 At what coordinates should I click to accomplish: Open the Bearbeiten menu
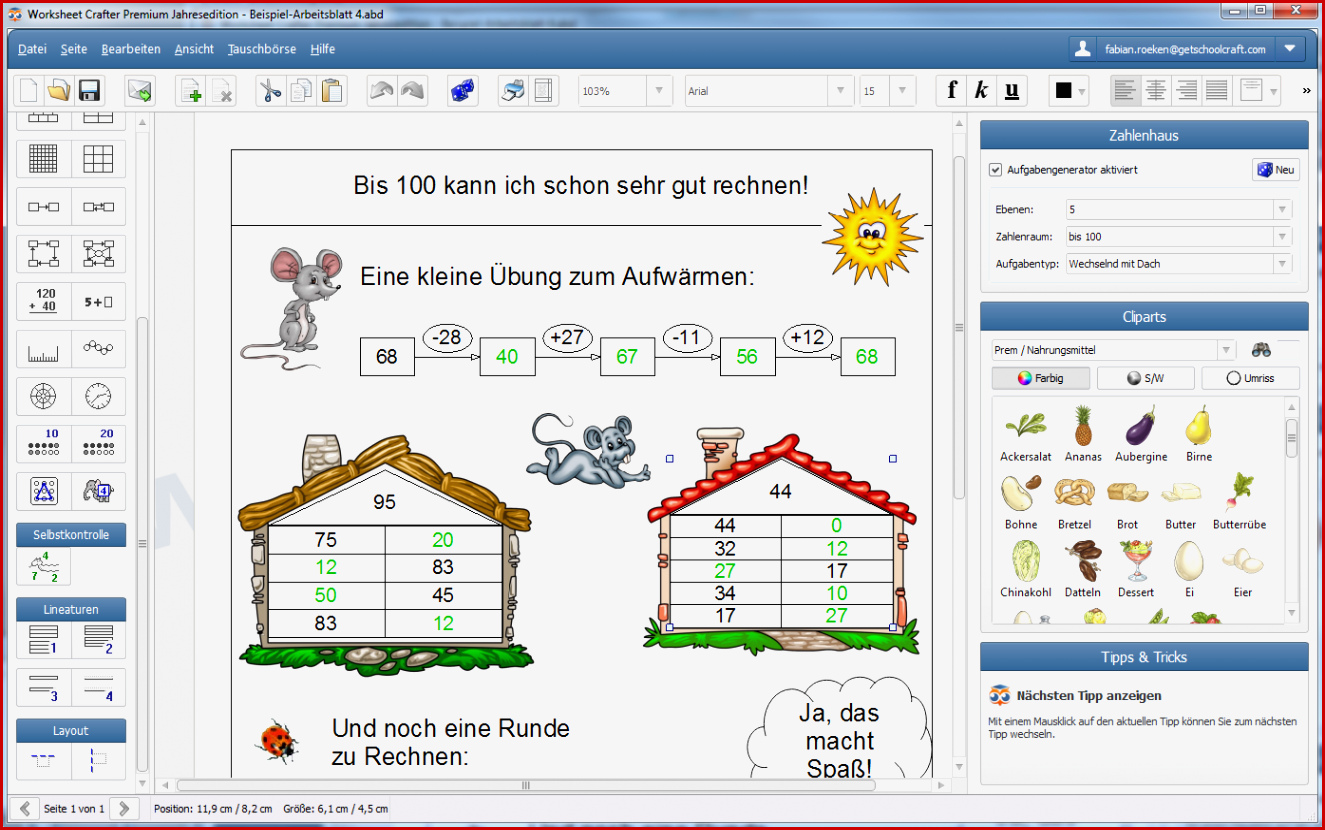131,49
